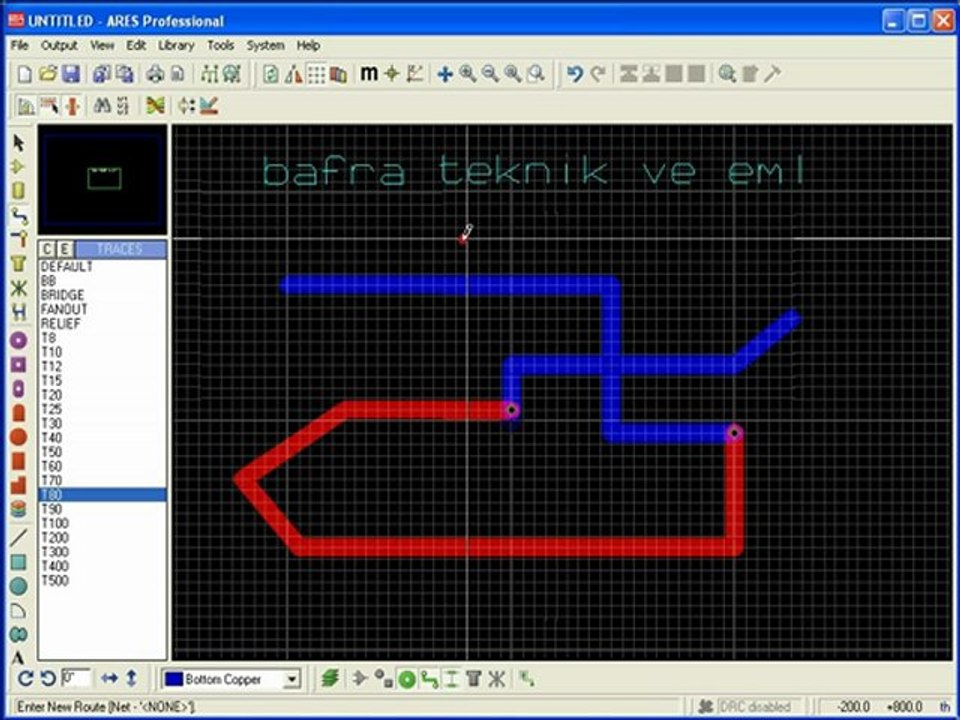Screen dimensions: 960x720
Task: Click the vertical mirror flip arrow
Action: (131, 678)
